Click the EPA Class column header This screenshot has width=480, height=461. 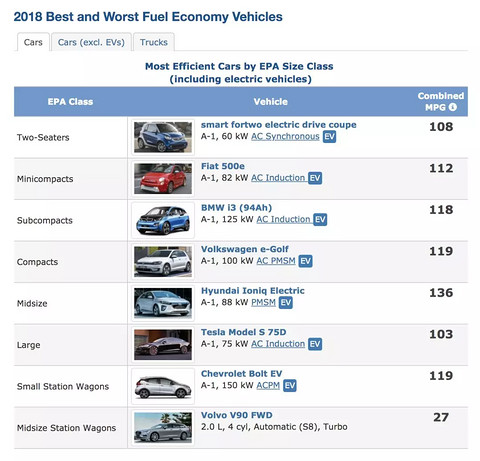(70, 102)
